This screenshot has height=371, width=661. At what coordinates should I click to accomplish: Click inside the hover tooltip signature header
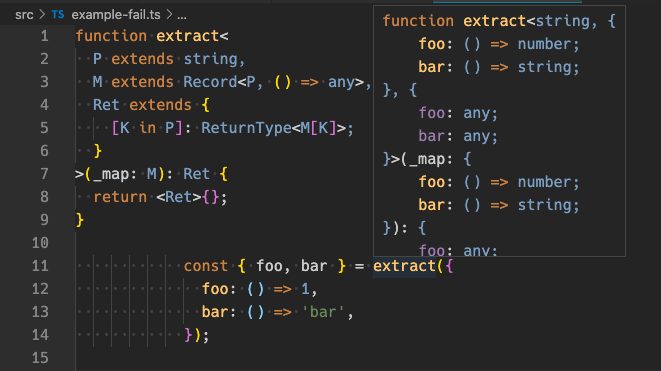[499, 21]
